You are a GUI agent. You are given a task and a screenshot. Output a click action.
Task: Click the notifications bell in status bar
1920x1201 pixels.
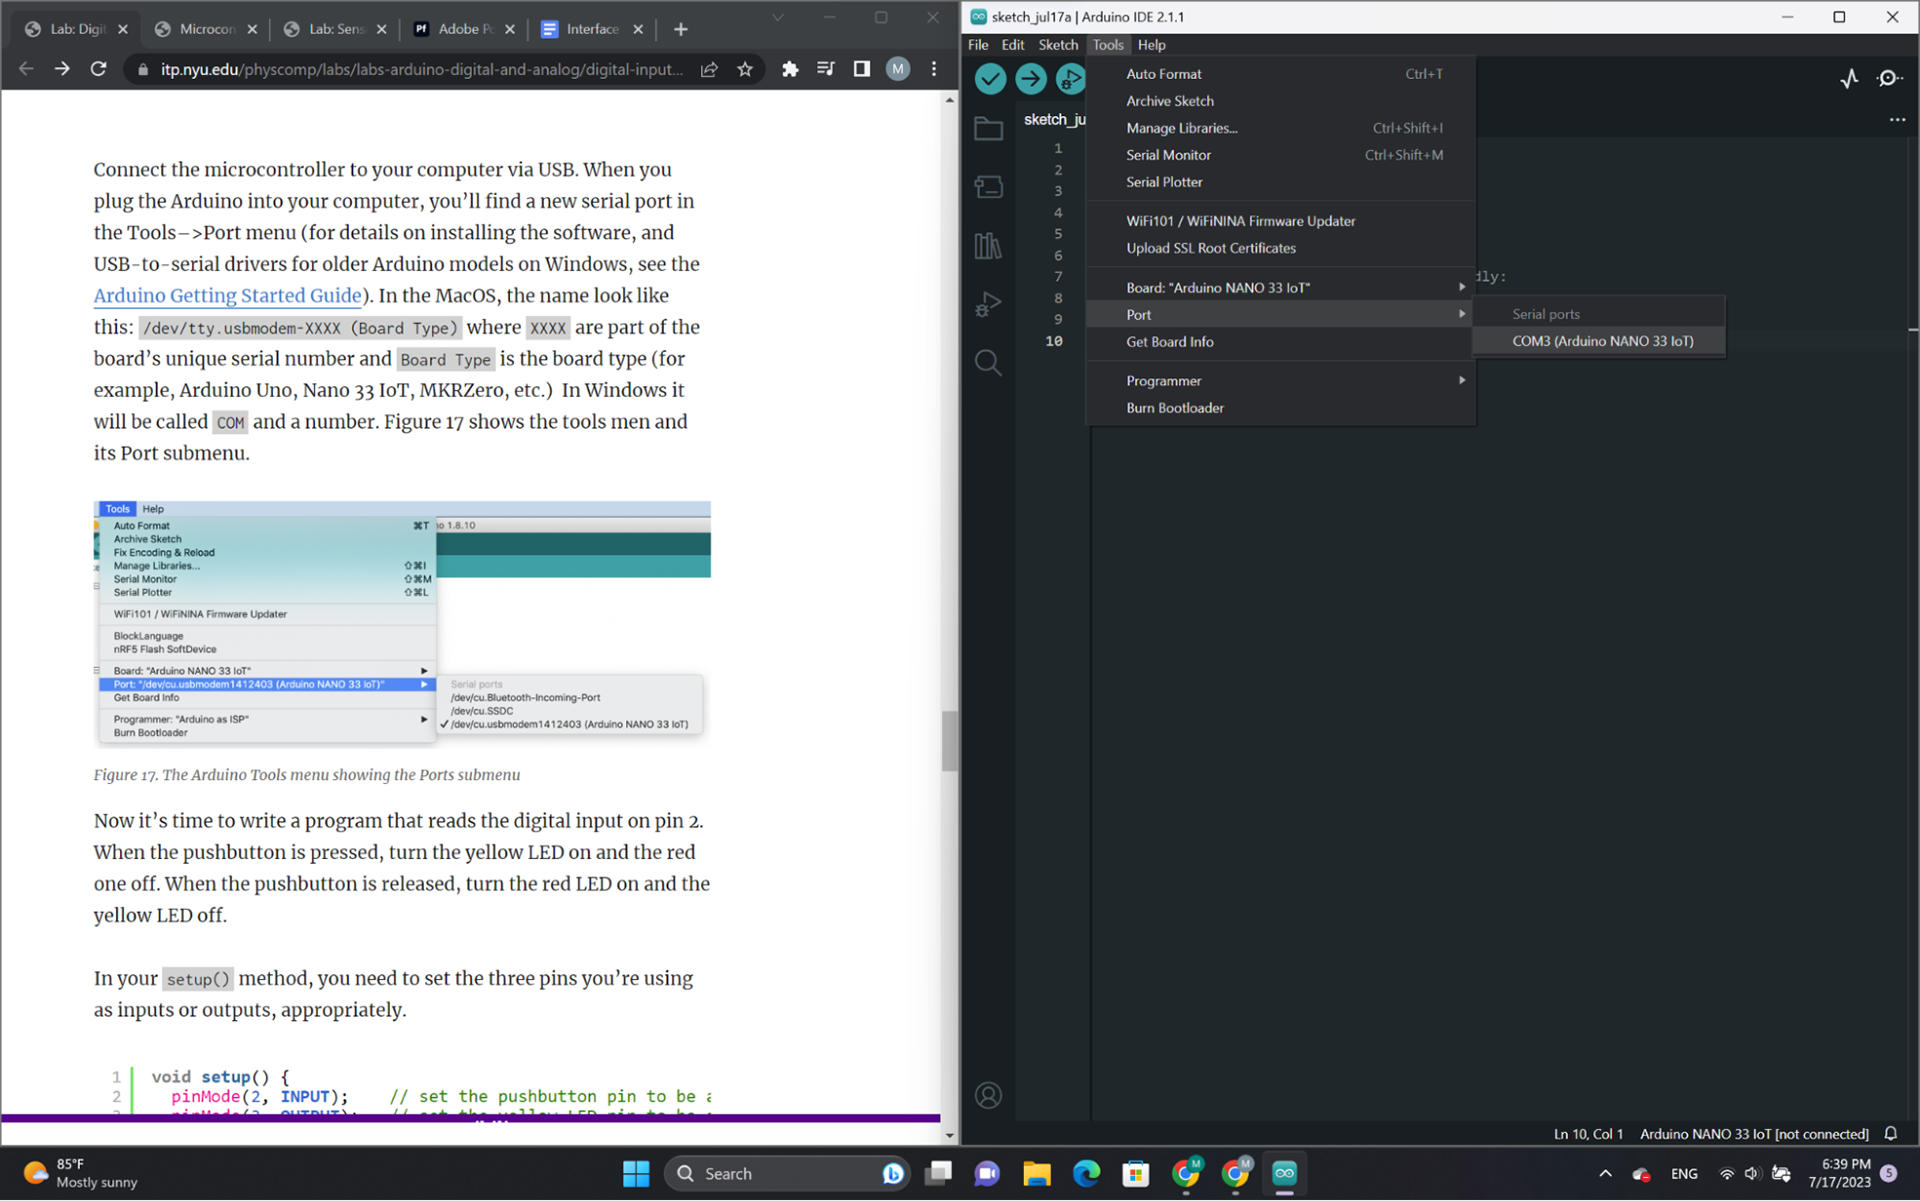1890,1133
